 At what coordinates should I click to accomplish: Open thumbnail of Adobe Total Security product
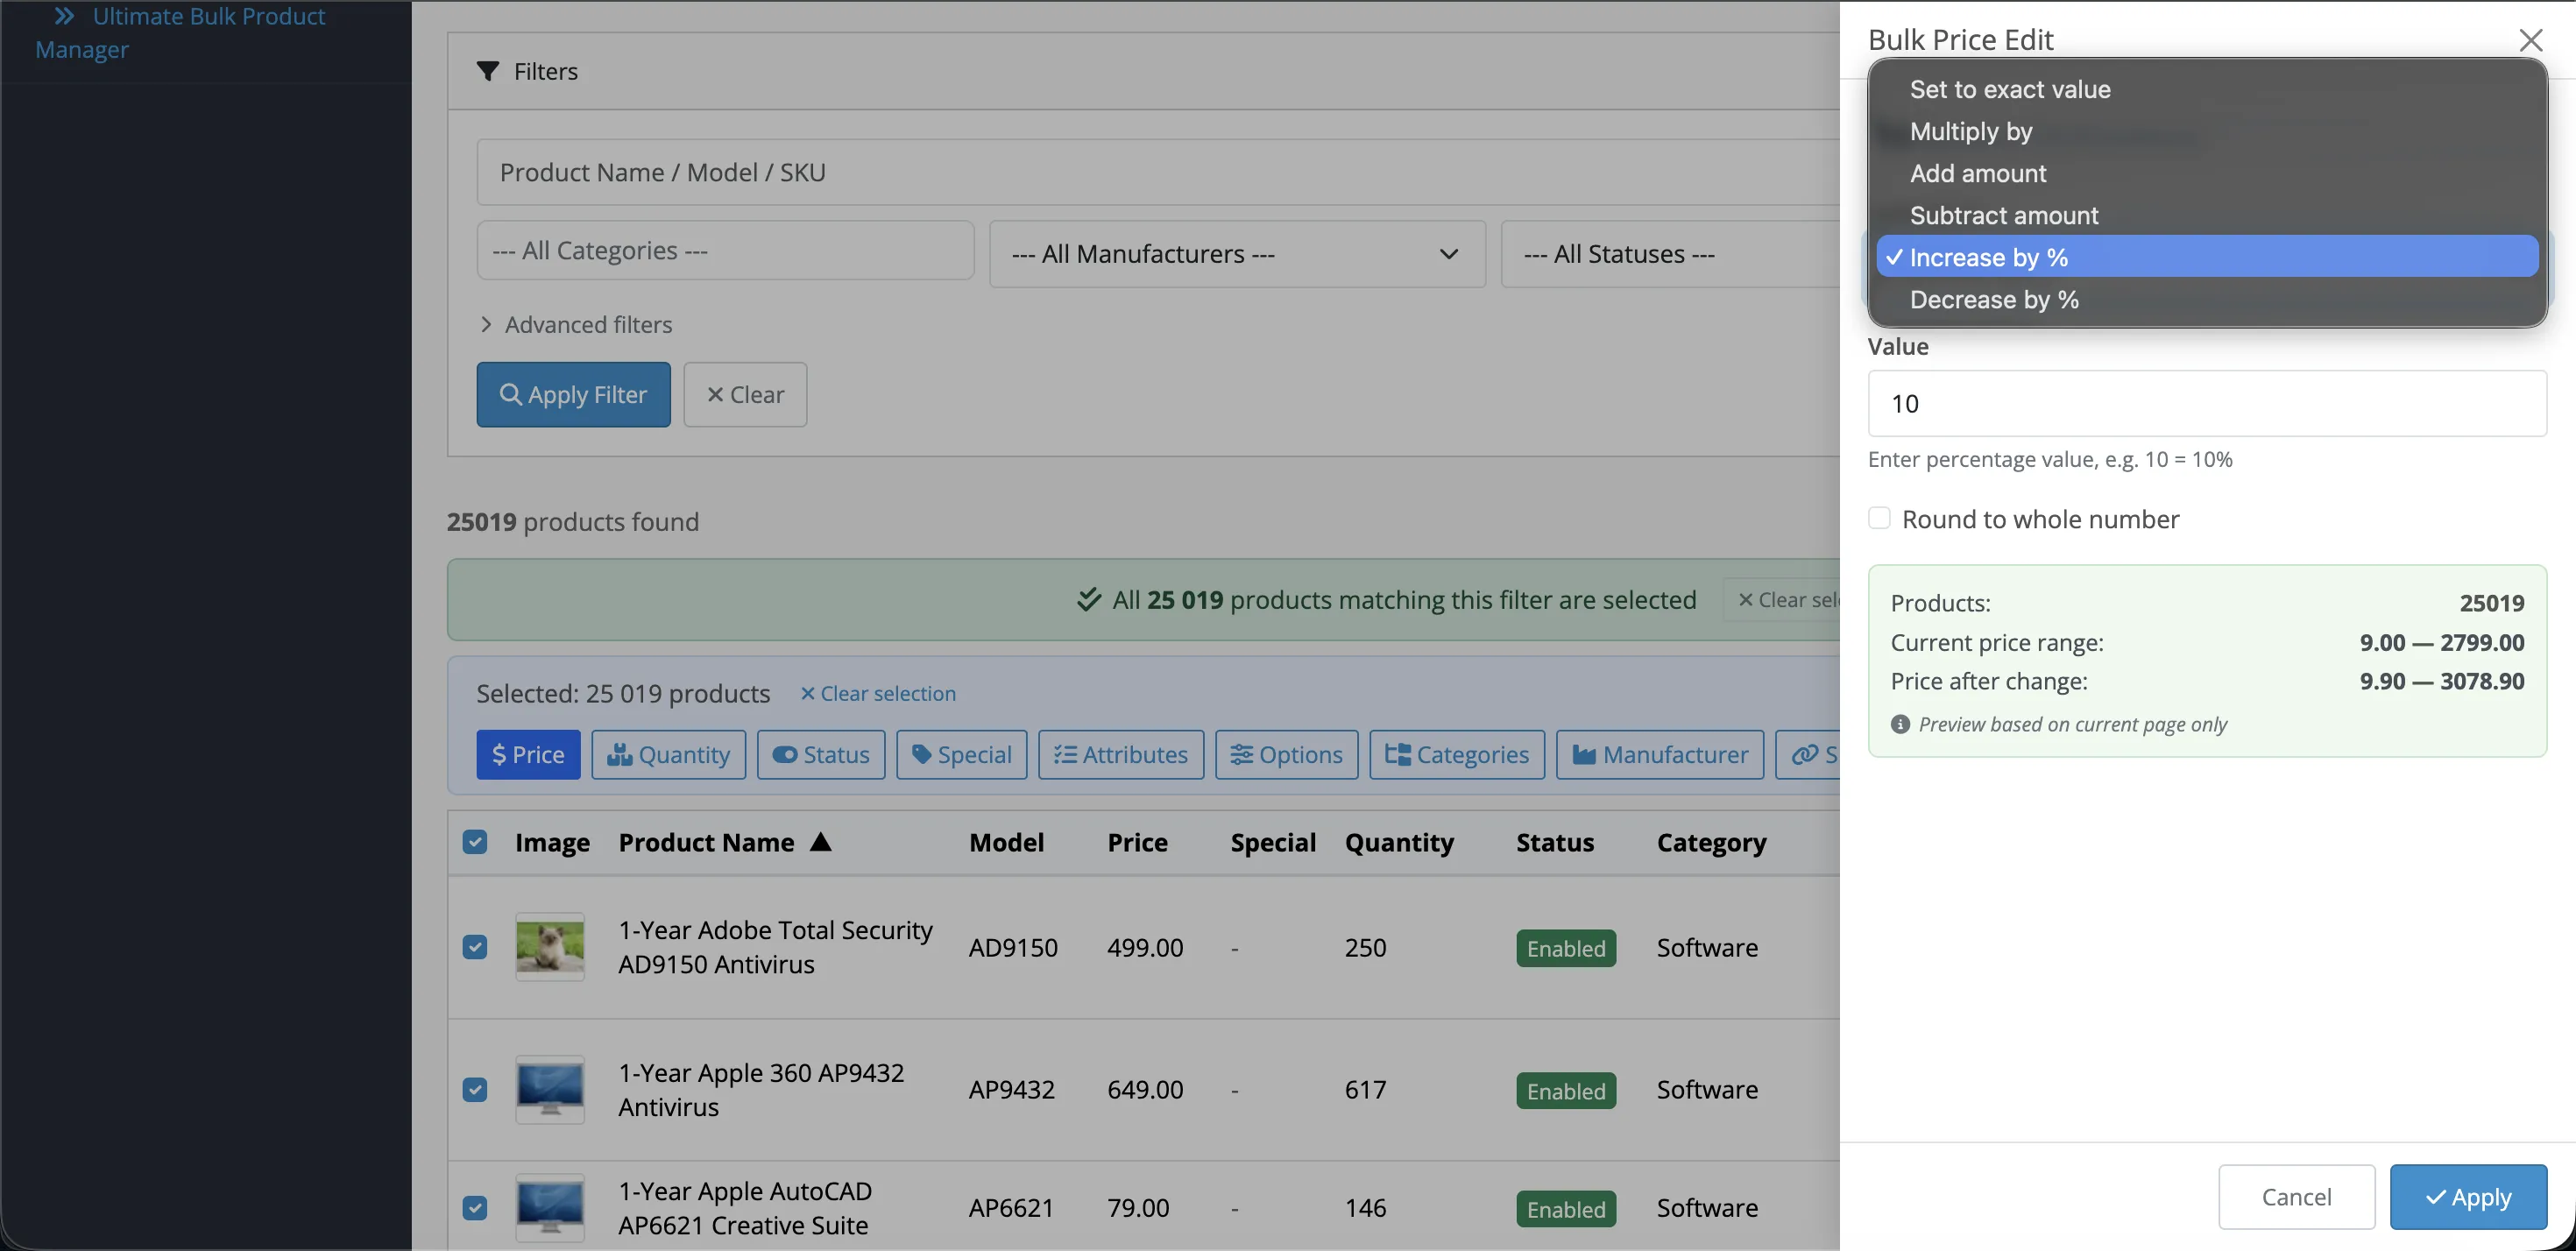550,947
